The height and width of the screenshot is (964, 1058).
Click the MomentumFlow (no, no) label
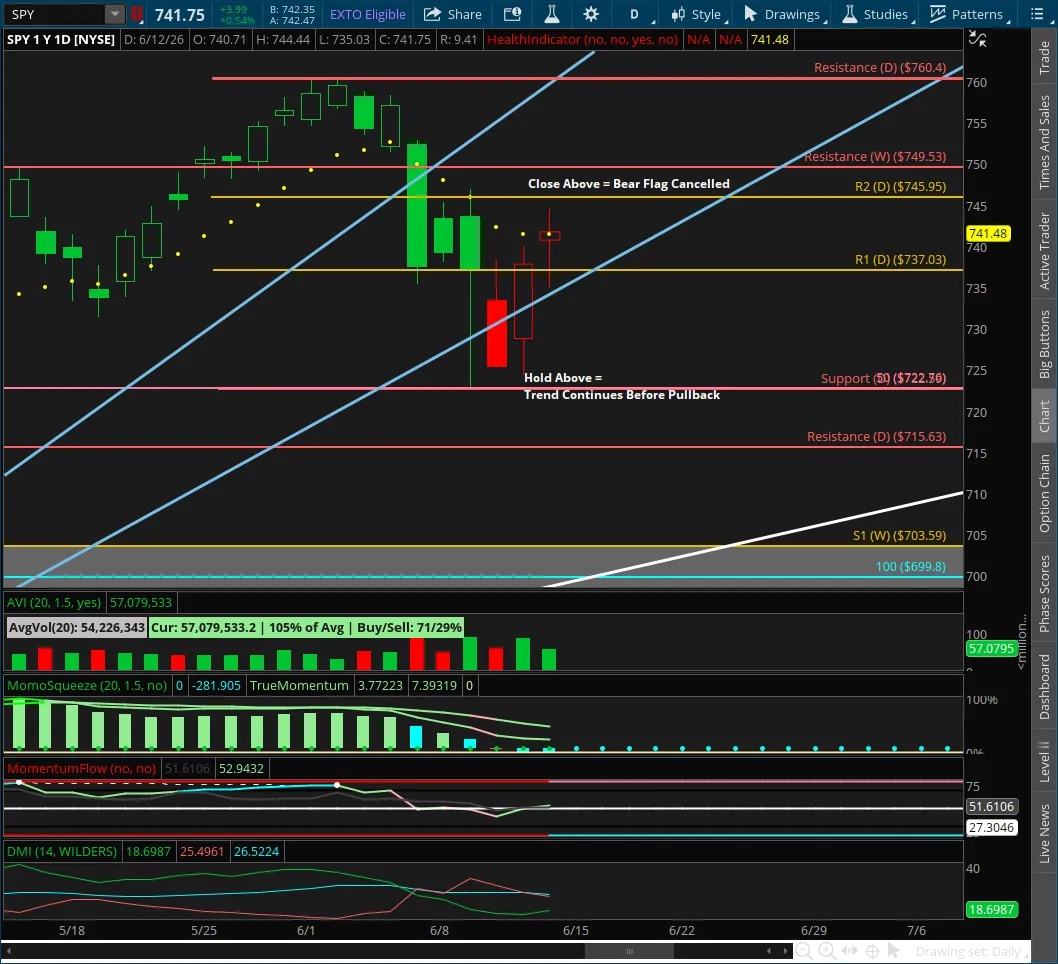(82, 768)
